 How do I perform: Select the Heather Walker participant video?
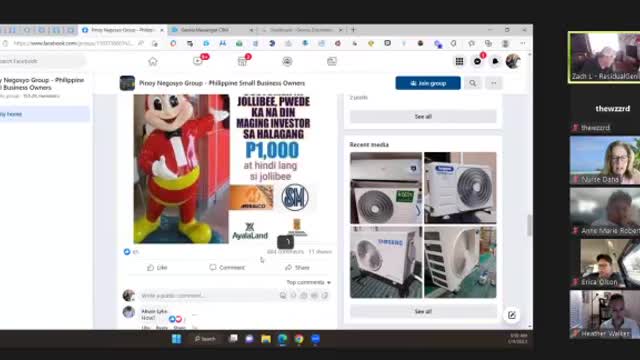[x=605, y=315]
